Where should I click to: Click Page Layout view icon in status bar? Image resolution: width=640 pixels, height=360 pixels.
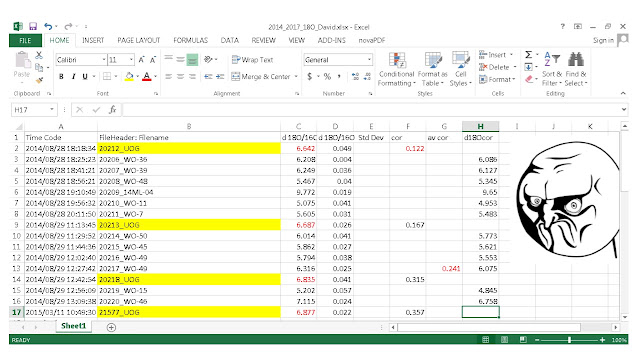pyautogui.click(x=504, y=340)
